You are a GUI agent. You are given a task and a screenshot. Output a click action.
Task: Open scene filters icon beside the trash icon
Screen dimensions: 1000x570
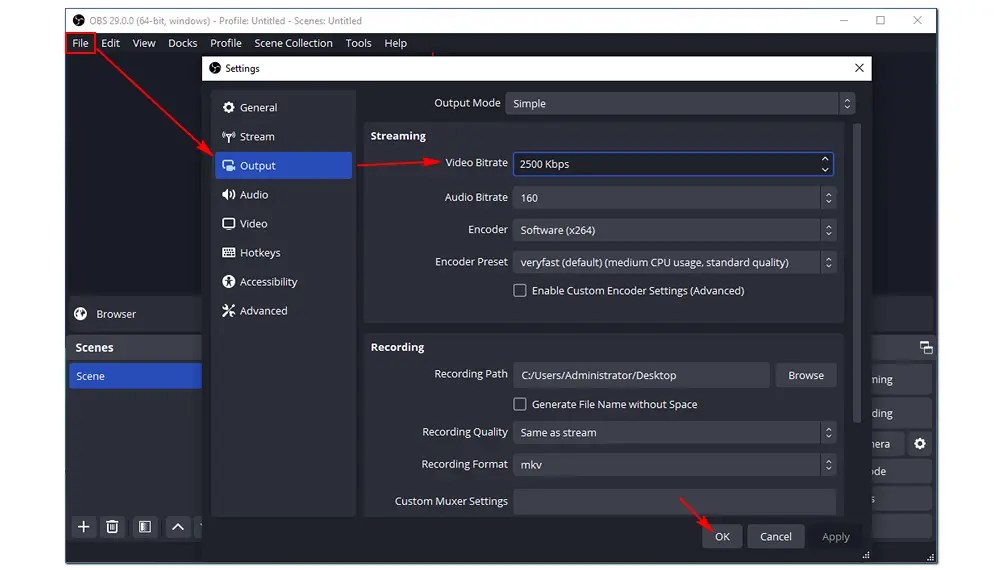coord(145,527)
